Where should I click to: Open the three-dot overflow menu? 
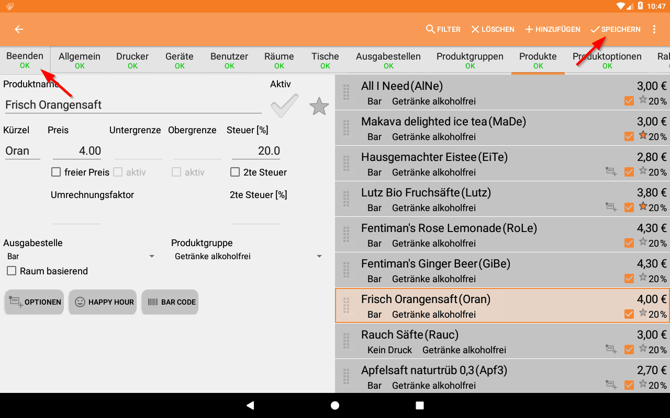(x=655, y=30)
